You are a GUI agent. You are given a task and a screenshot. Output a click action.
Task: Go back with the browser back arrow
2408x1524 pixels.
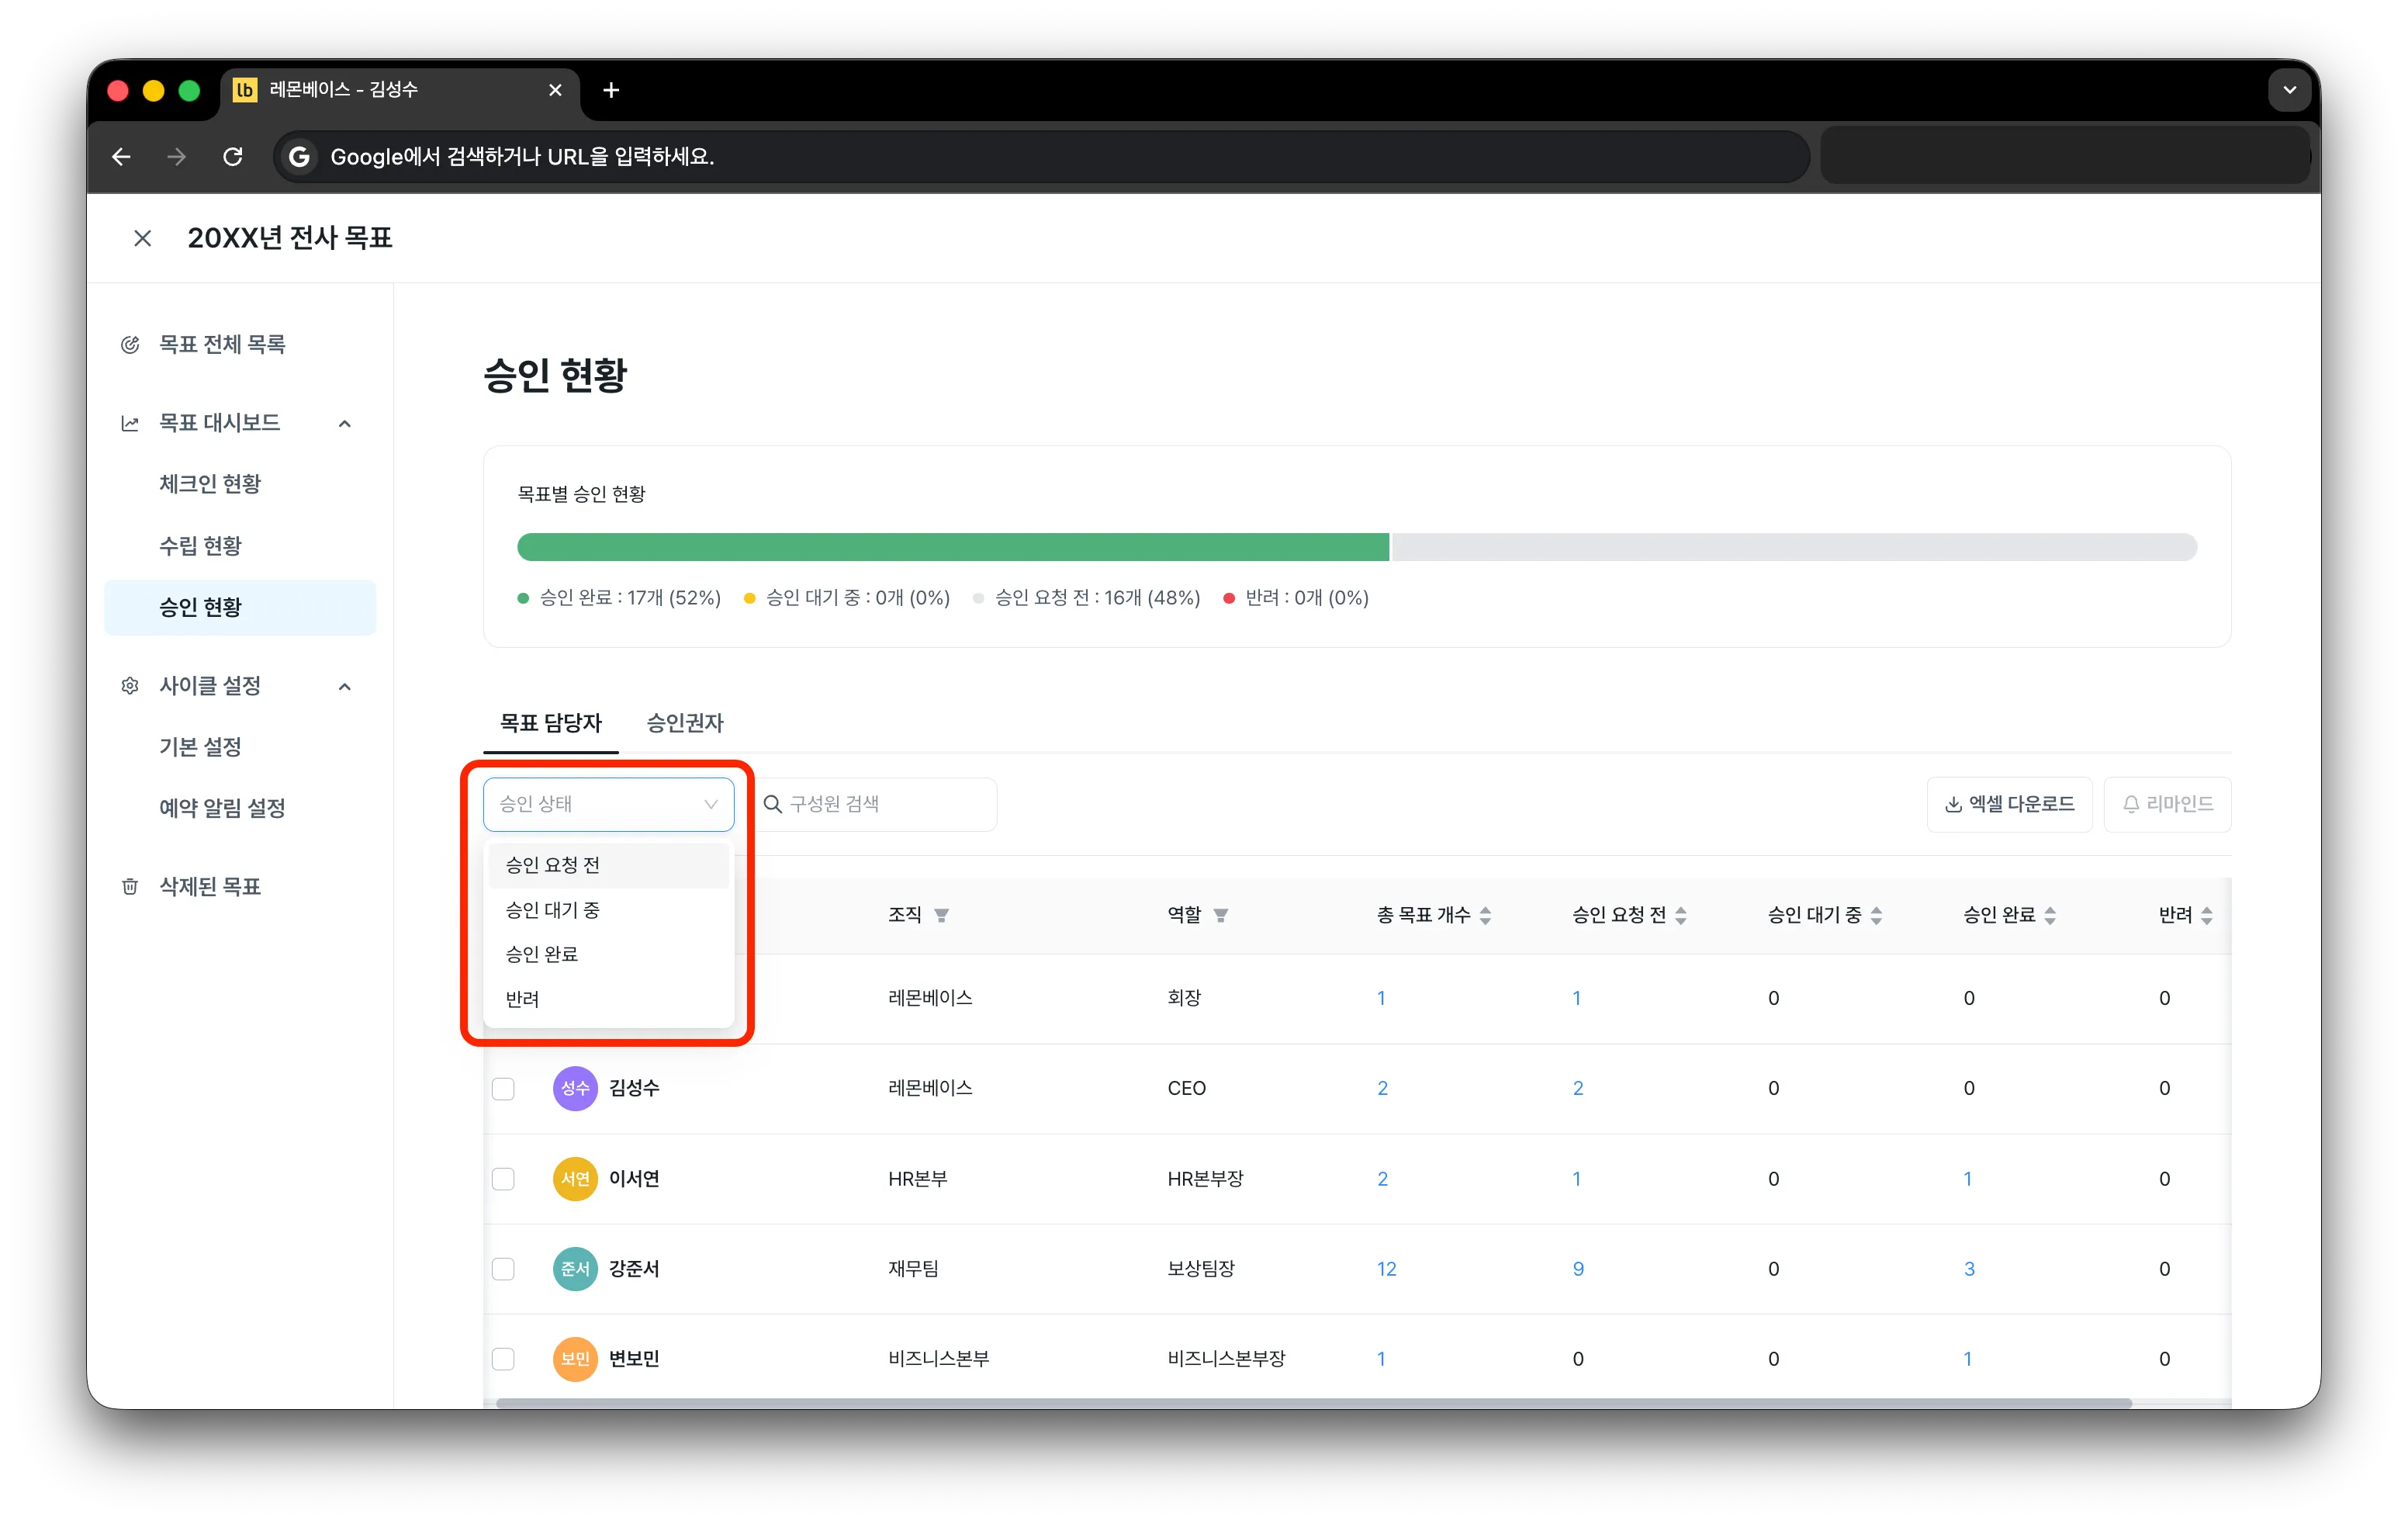121,157
